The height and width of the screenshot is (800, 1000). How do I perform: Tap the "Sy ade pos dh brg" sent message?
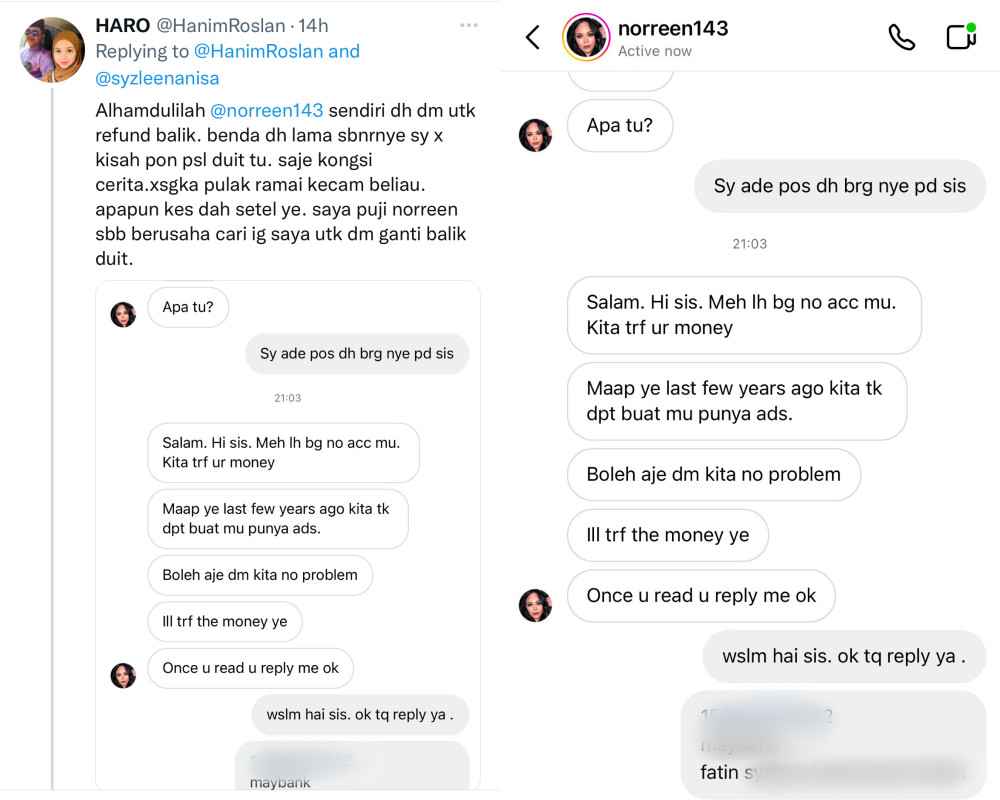click(x=840, y=186)
